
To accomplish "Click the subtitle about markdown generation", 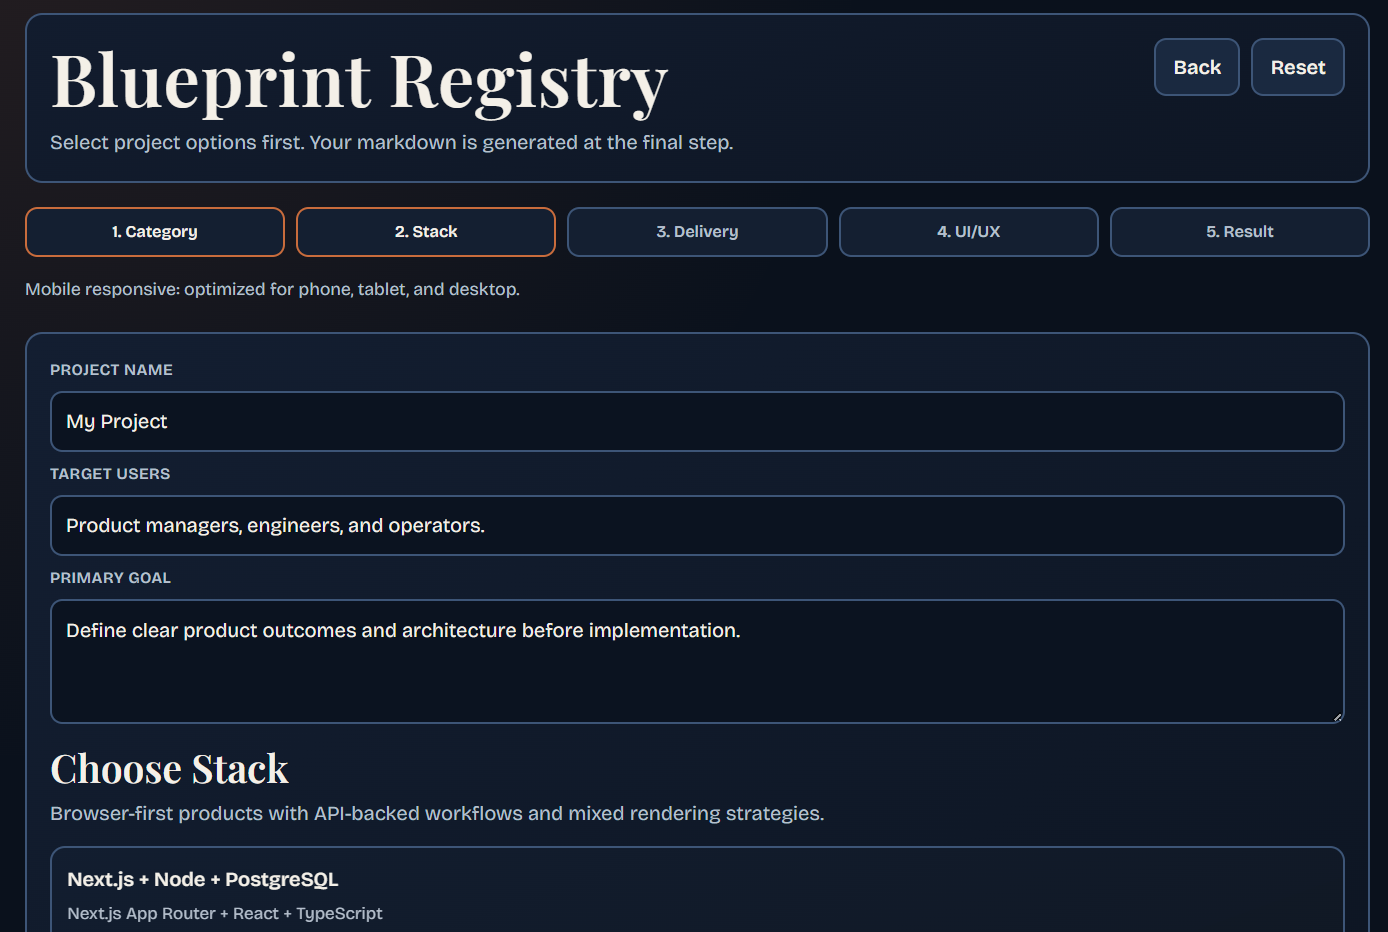I will (x=391, y=143).
